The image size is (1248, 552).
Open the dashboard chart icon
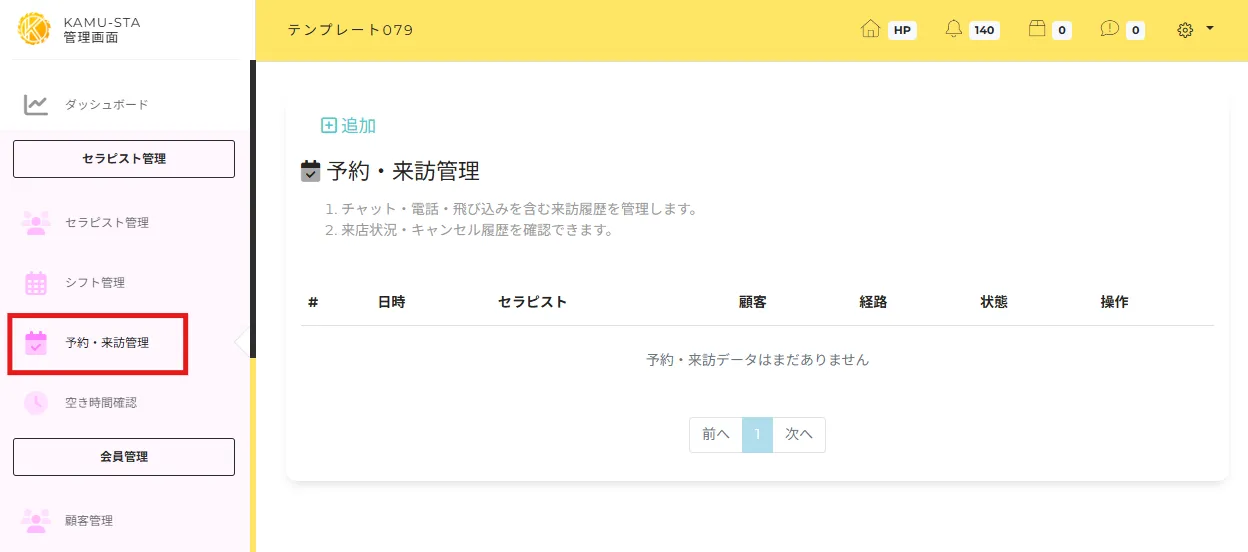[x=36, y=105]
